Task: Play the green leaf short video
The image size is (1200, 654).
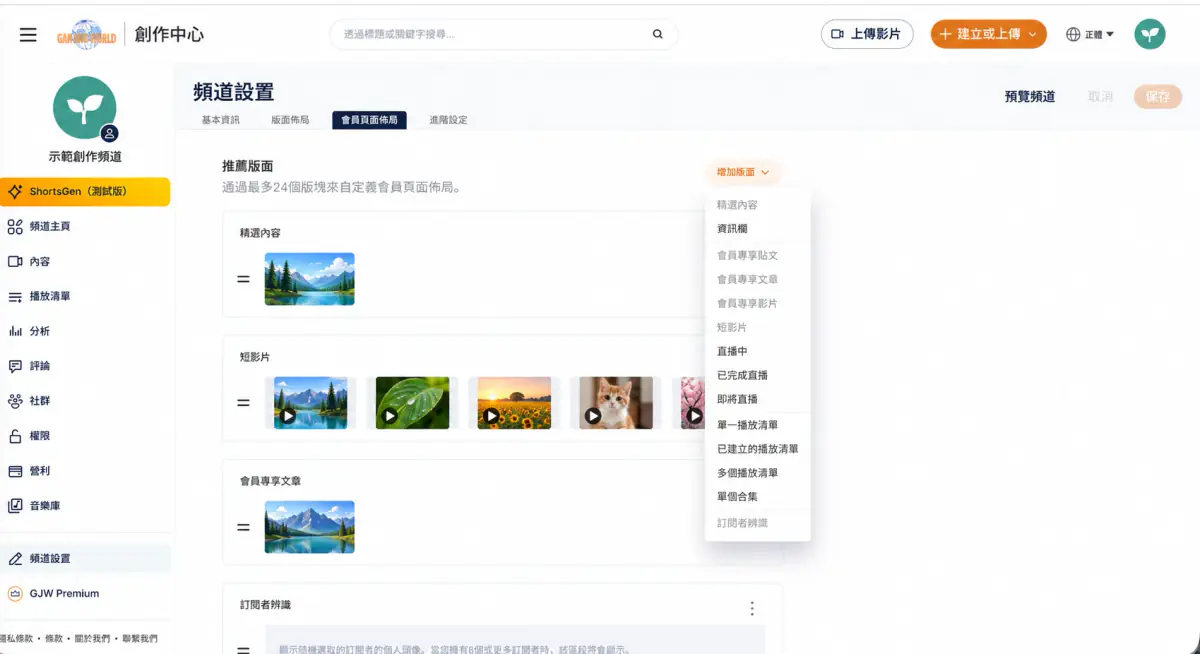Action: 412,403
